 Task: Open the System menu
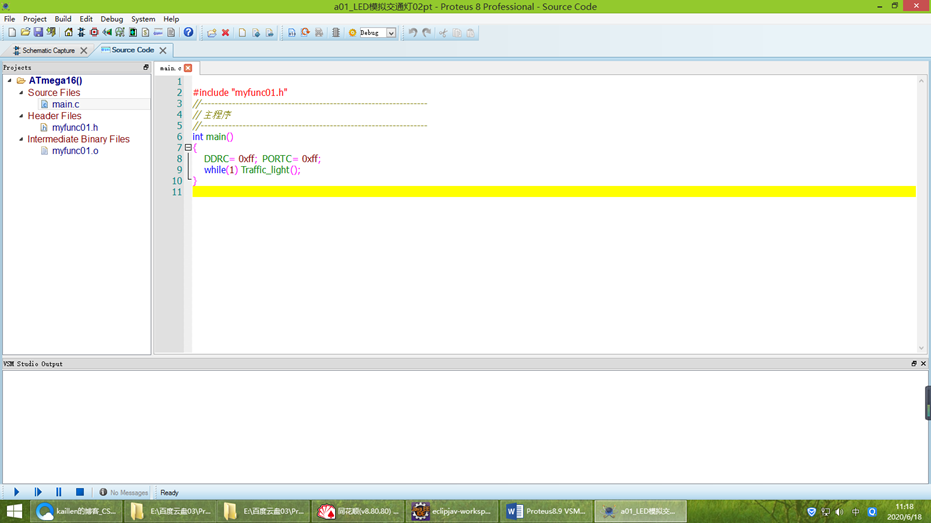[x=142, y=19]
